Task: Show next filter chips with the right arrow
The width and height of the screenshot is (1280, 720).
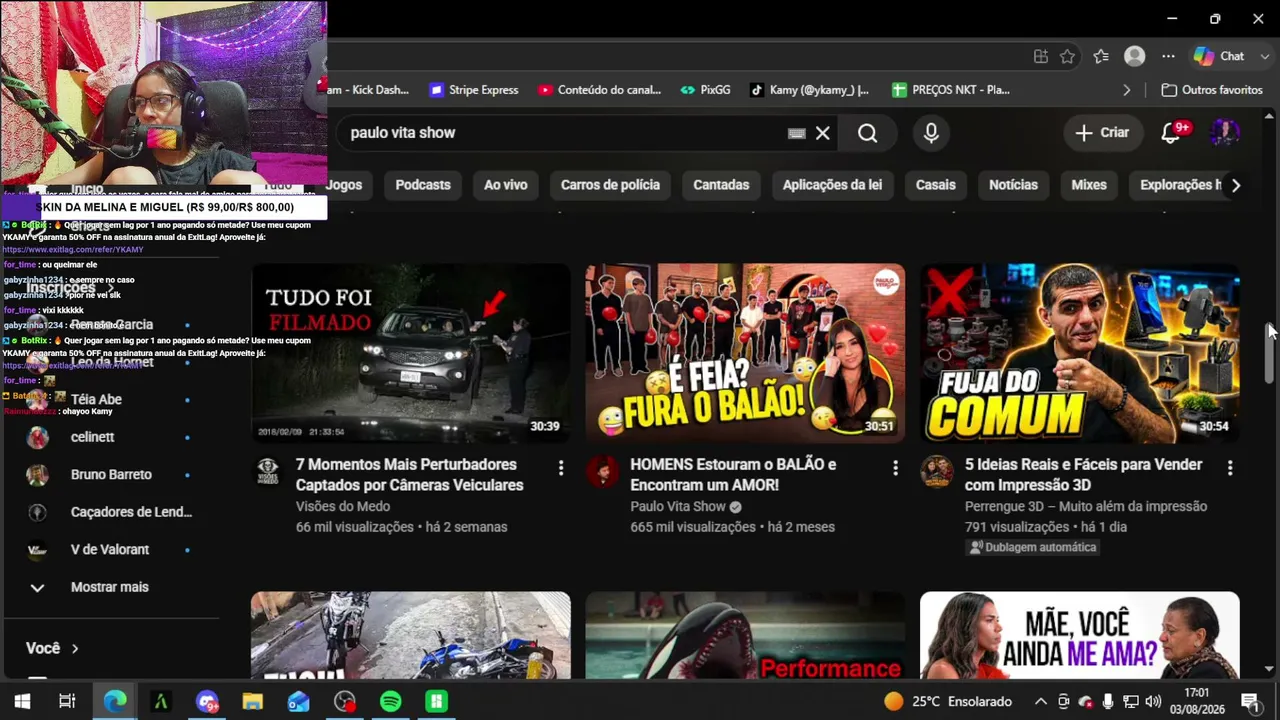Action: (x=1236, y=185)
